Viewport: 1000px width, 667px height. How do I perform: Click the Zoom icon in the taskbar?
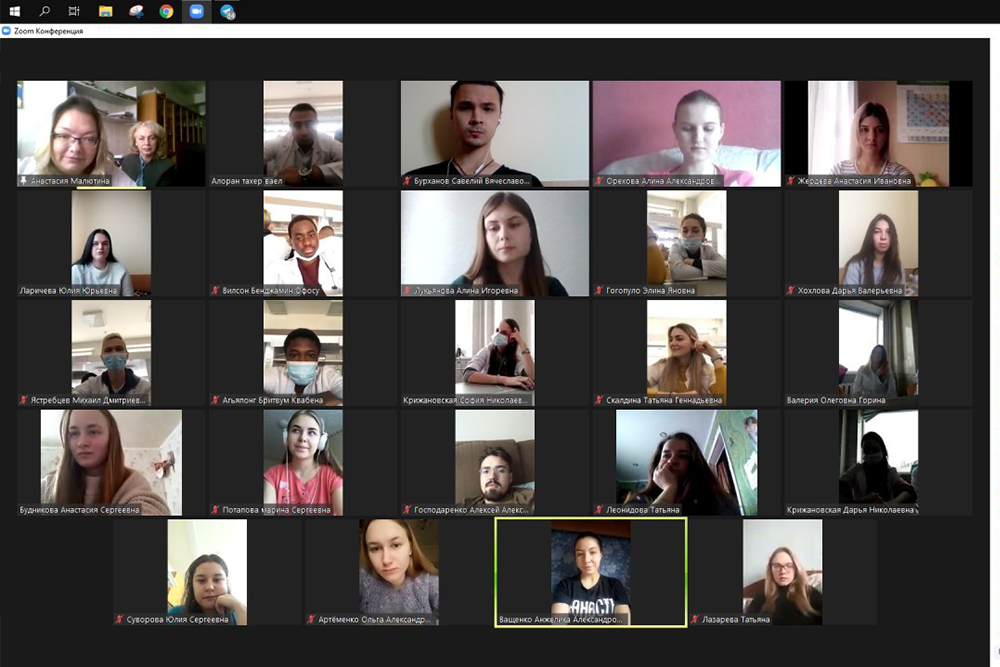pyautogui.click(x=197, y=11)
